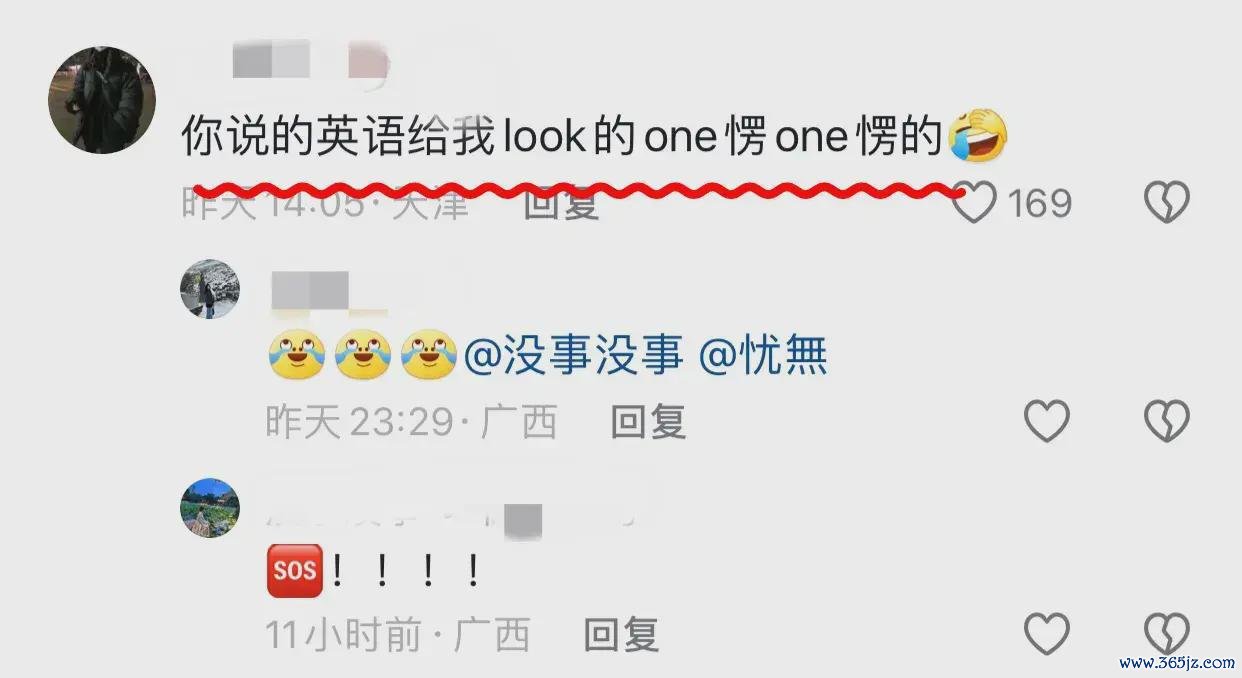The image size is (1242, 678).
Task: Click 回复 beside 11小时前 广西
Action: click(621, 634)
